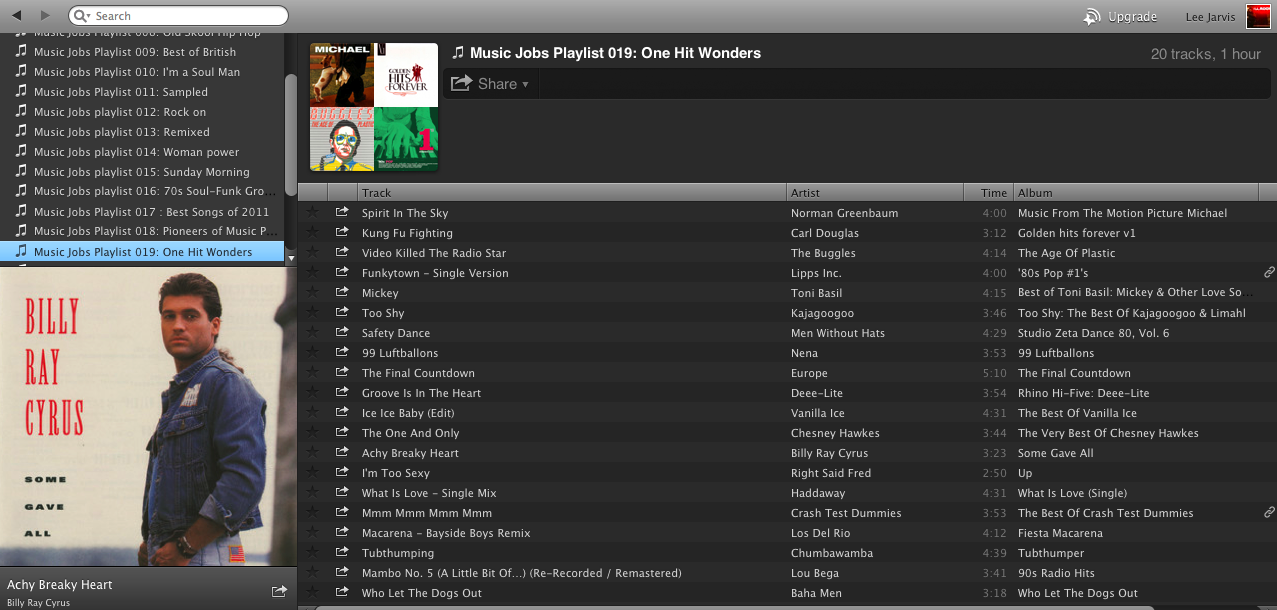The width and height of the screenshot is (1277, 610).
Task: Share icon for The One And Only
Action: [x=342, y=432]
